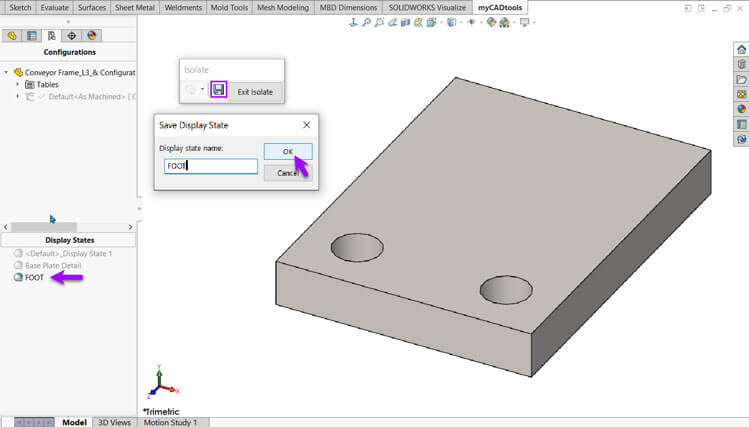This screenshot has height=427, width=749.
Task: Click the scrollbar's left arrow
Action: tap(6, 227)
